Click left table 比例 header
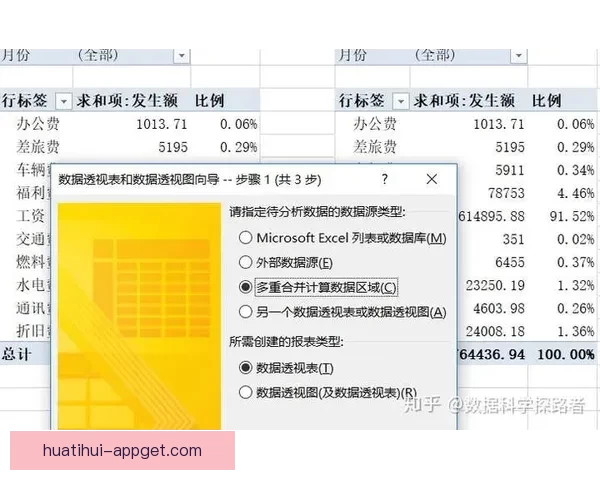Viewport: 600px width, 480px height. tap(209, 101)
